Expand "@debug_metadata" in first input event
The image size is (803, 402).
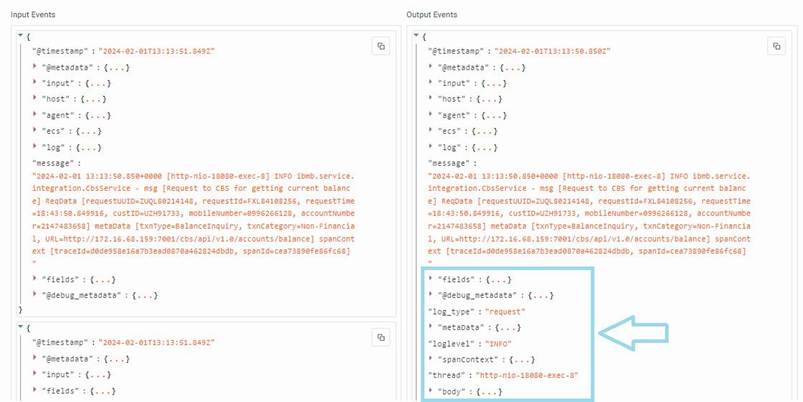(x=36, y=296)
